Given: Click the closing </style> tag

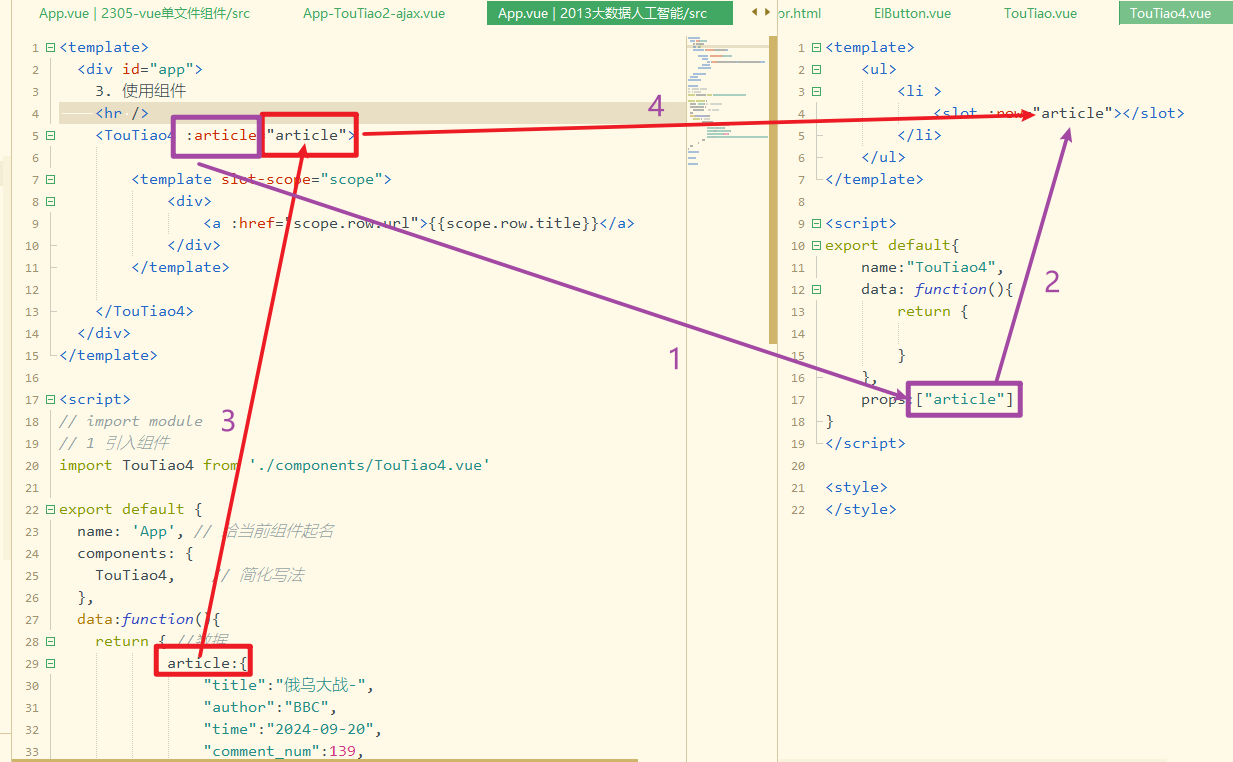Looking at the screenshot, I should [861, 510].
